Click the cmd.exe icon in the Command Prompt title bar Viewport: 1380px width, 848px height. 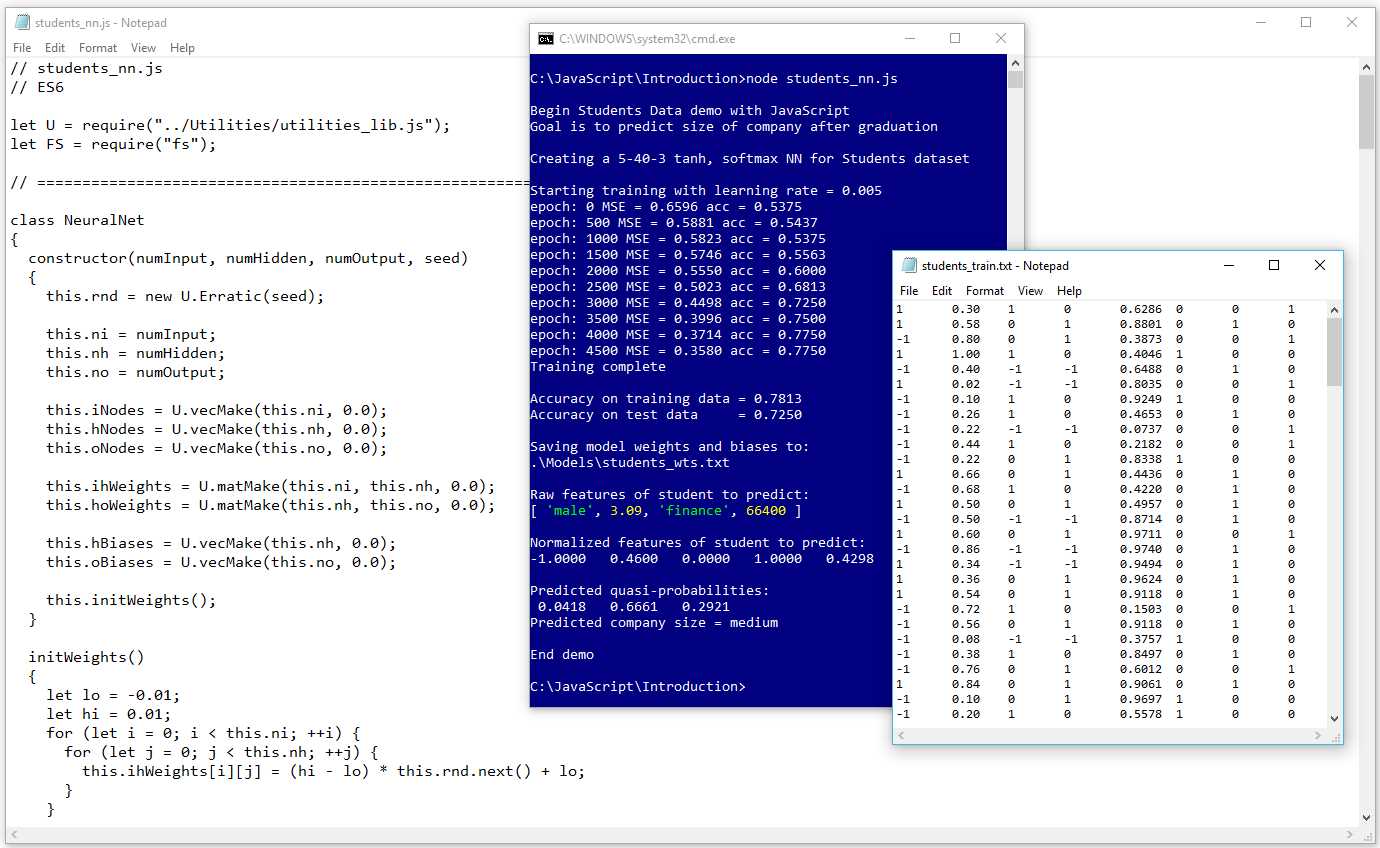(545, 38)
